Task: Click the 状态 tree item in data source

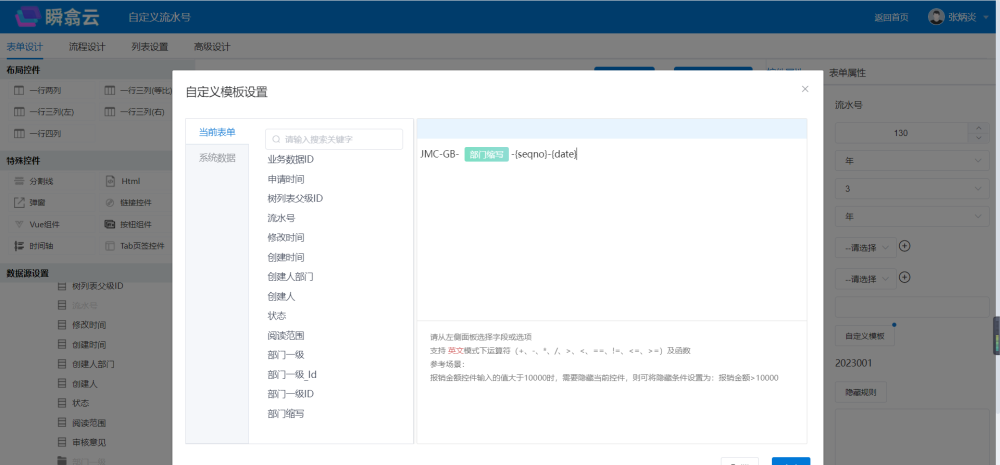Action: tap(80, 403)
